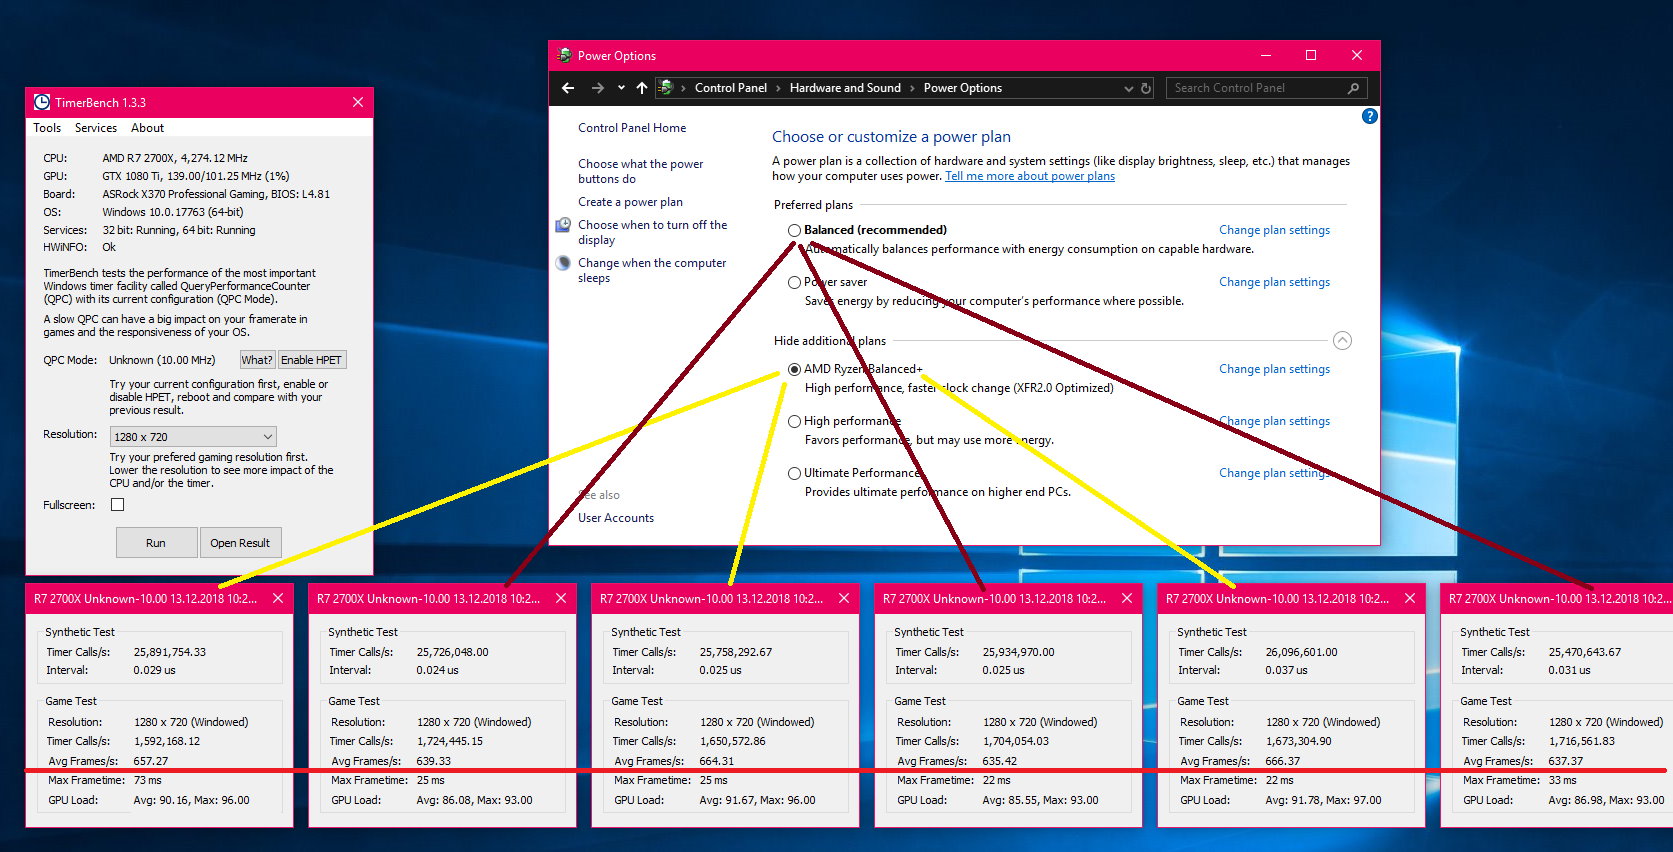Screen dimensions: 1673x852
Task: Change plan settings for Balanced (recommended)
Action: tap(1274, 230)
